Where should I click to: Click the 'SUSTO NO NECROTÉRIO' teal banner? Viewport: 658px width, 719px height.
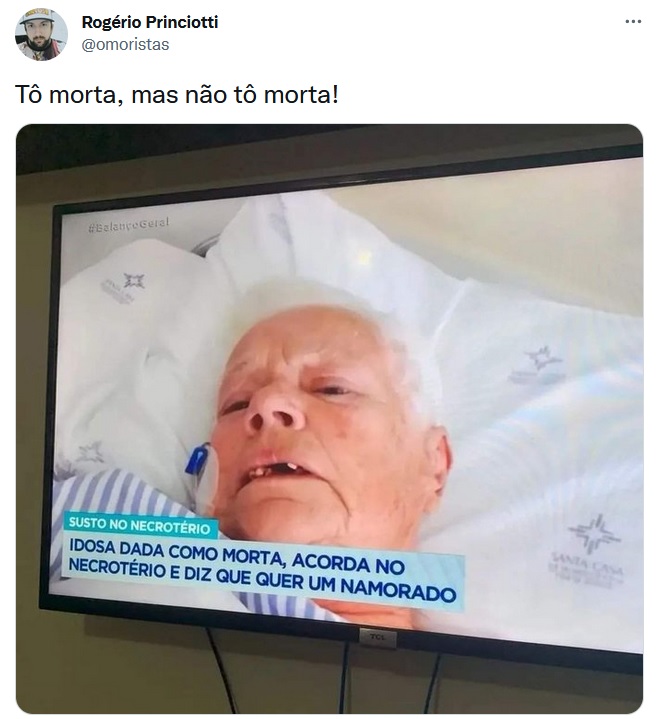[140, 525]
